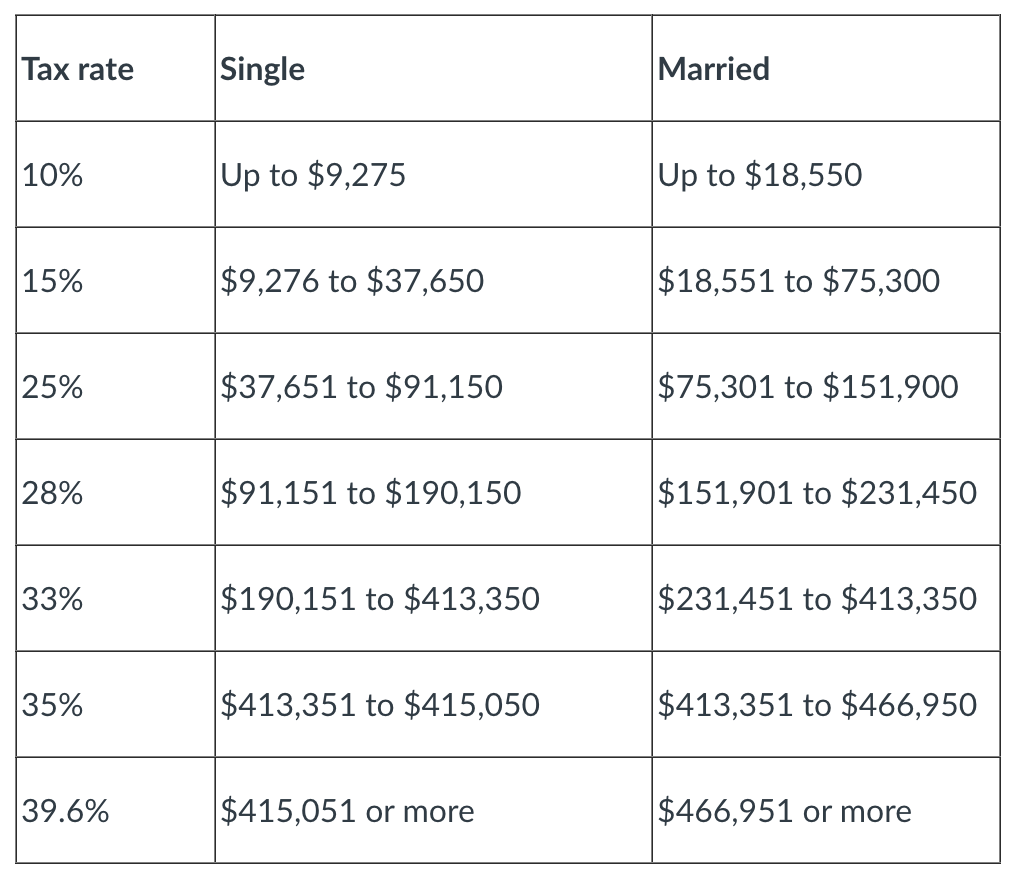Click the $91,151 to $190,150 cell
This screenshot has width=1034, height=872.
(x=371, y=493)
